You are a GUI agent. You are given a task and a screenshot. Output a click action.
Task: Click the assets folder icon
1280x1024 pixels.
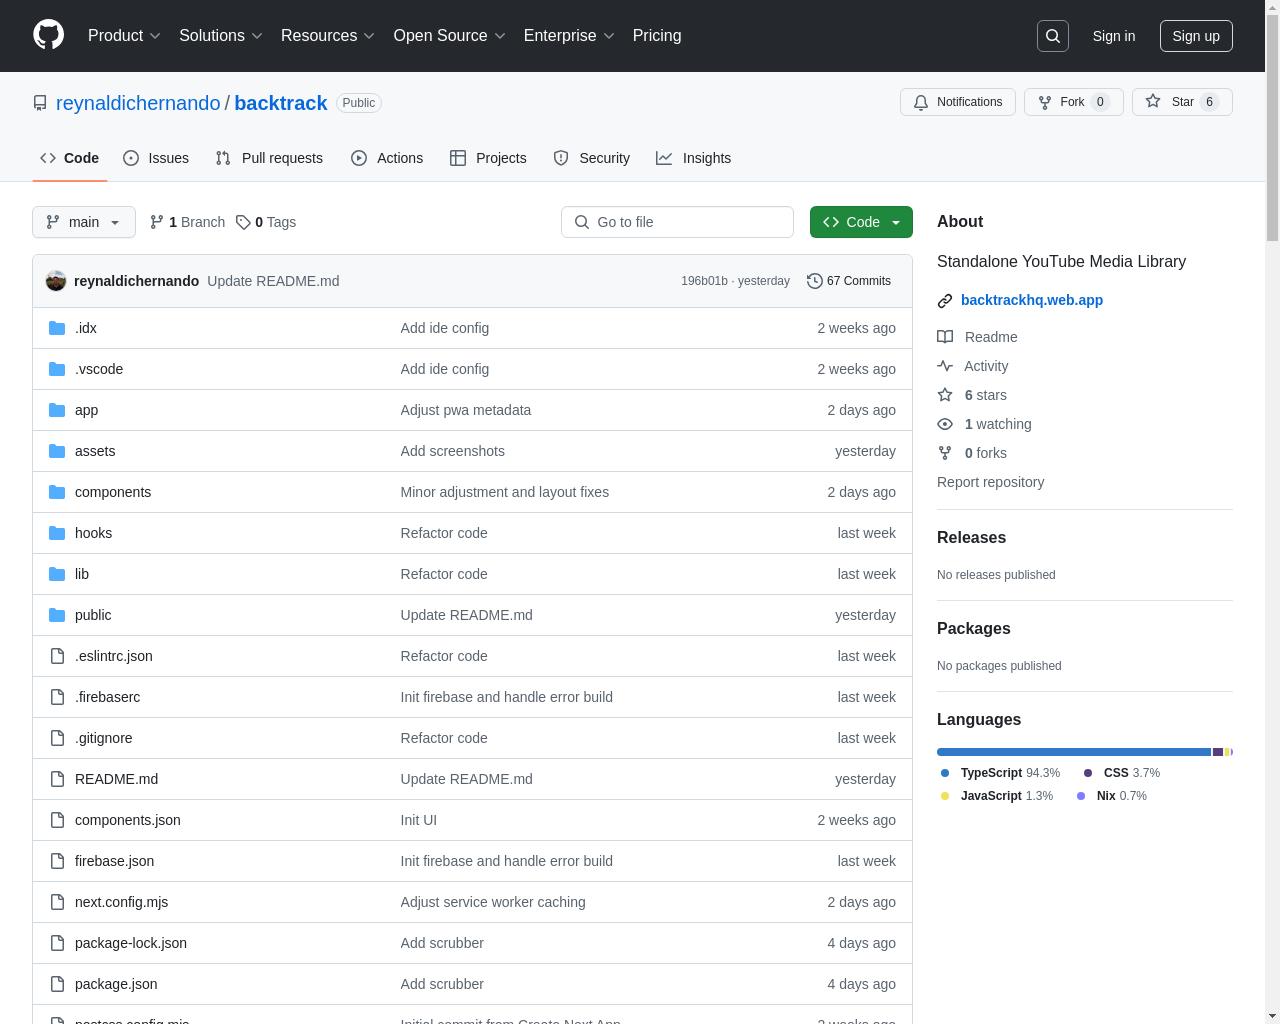coord(57,451)
